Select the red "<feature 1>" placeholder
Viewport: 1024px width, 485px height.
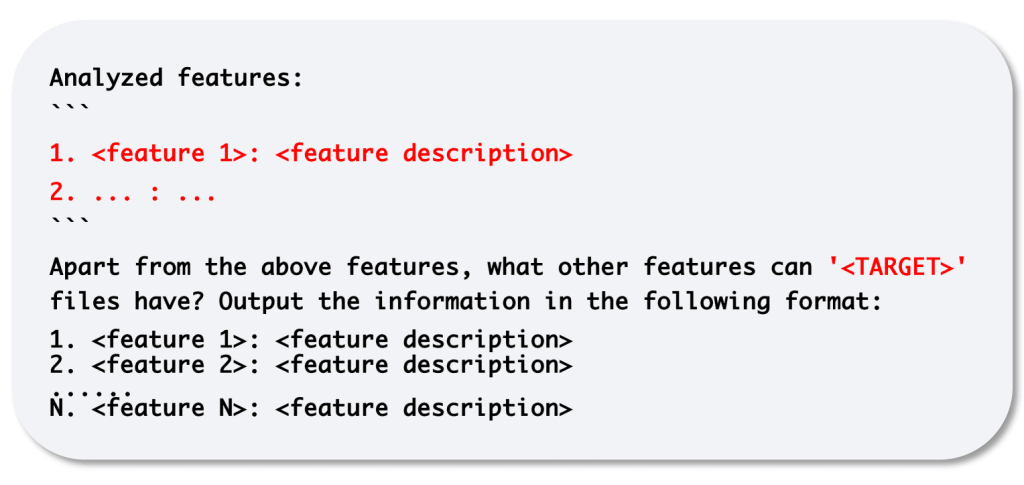click(x=176, y=154)
